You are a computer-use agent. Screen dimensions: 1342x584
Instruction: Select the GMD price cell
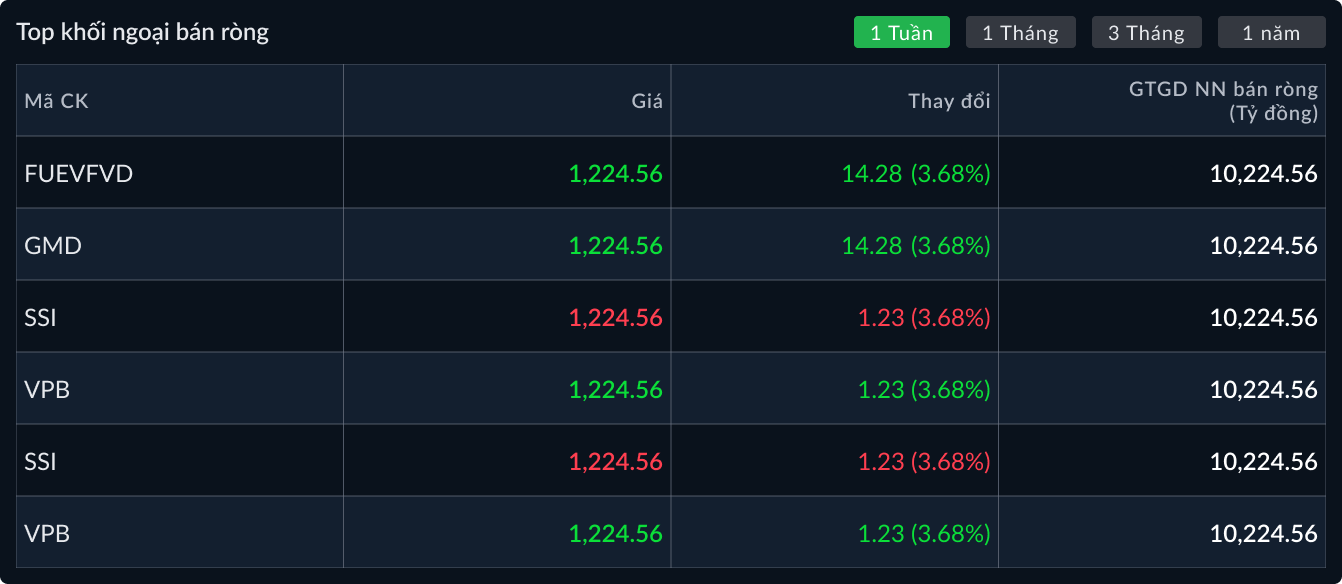(x=615, y=246)
